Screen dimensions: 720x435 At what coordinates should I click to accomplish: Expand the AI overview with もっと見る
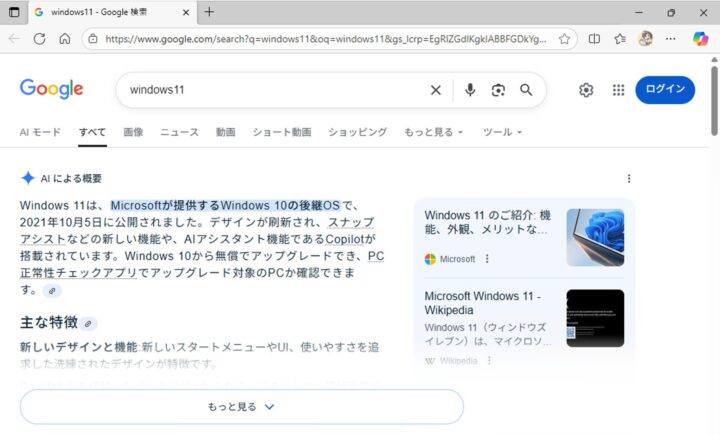[241, 407]
